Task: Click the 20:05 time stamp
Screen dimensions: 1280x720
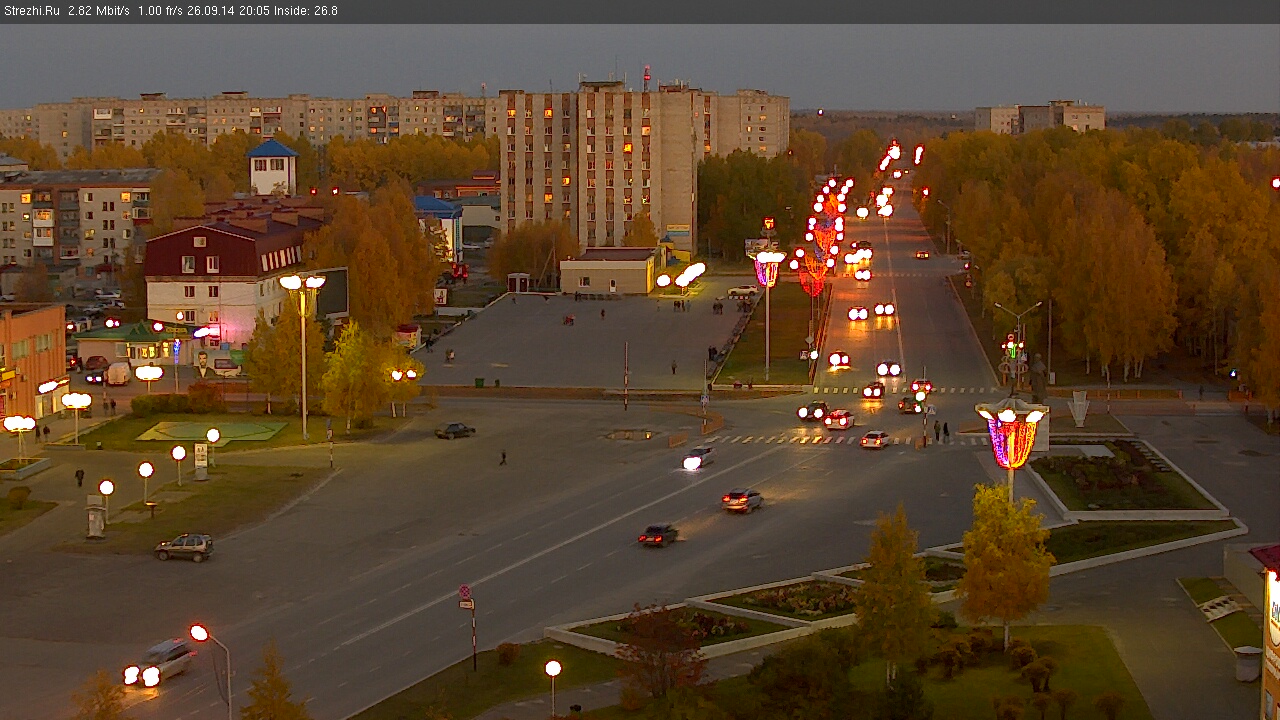Action: (x=254, y=11)
